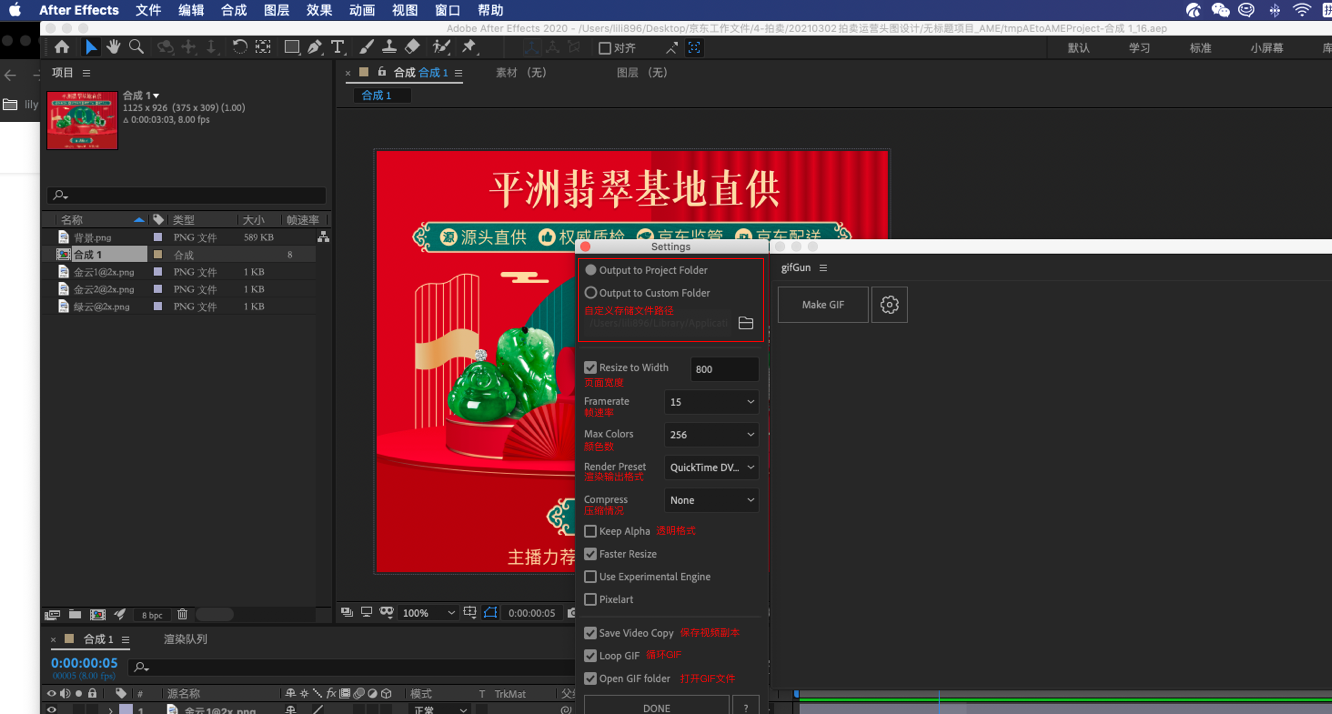Screen dimensions: 1332x714
Task: Select Output to Custom Folder radio button
Action: (591, 292)
